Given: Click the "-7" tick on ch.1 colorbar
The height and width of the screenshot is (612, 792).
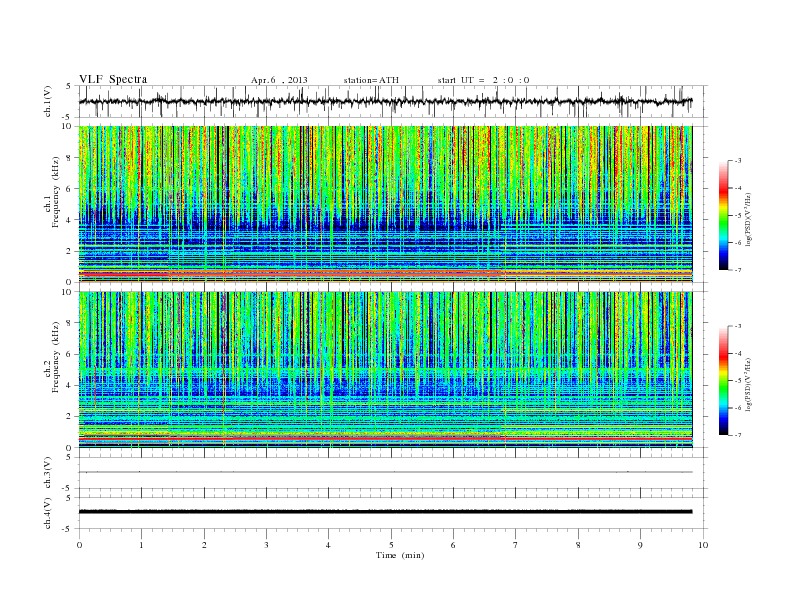Looking at the screenshot, I should pos(737,270).
